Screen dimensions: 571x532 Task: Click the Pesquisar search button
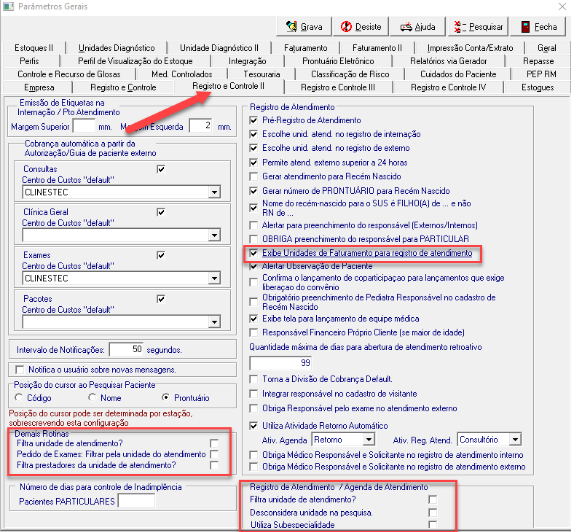pos(478,27)
